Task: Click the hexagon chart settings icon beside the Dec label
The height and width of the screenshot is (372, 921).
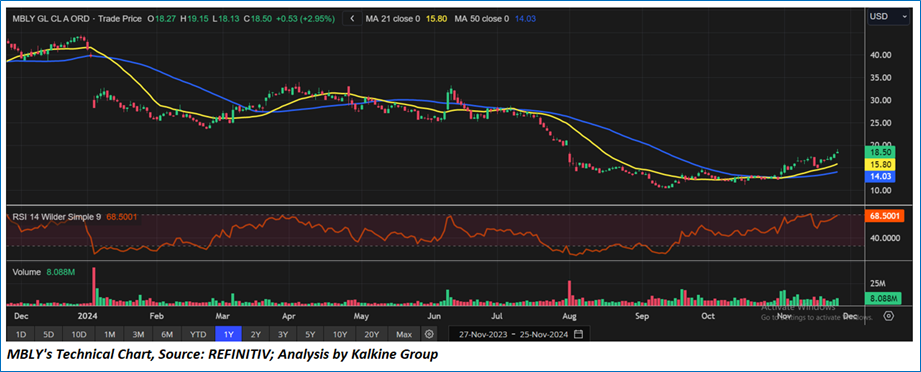Action: (889, 316)
